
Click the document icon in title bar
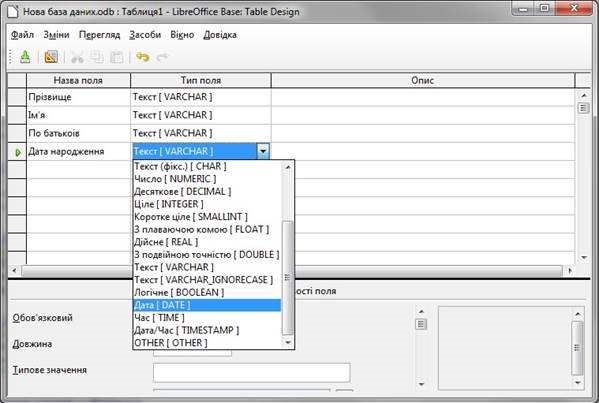[13, 11]
